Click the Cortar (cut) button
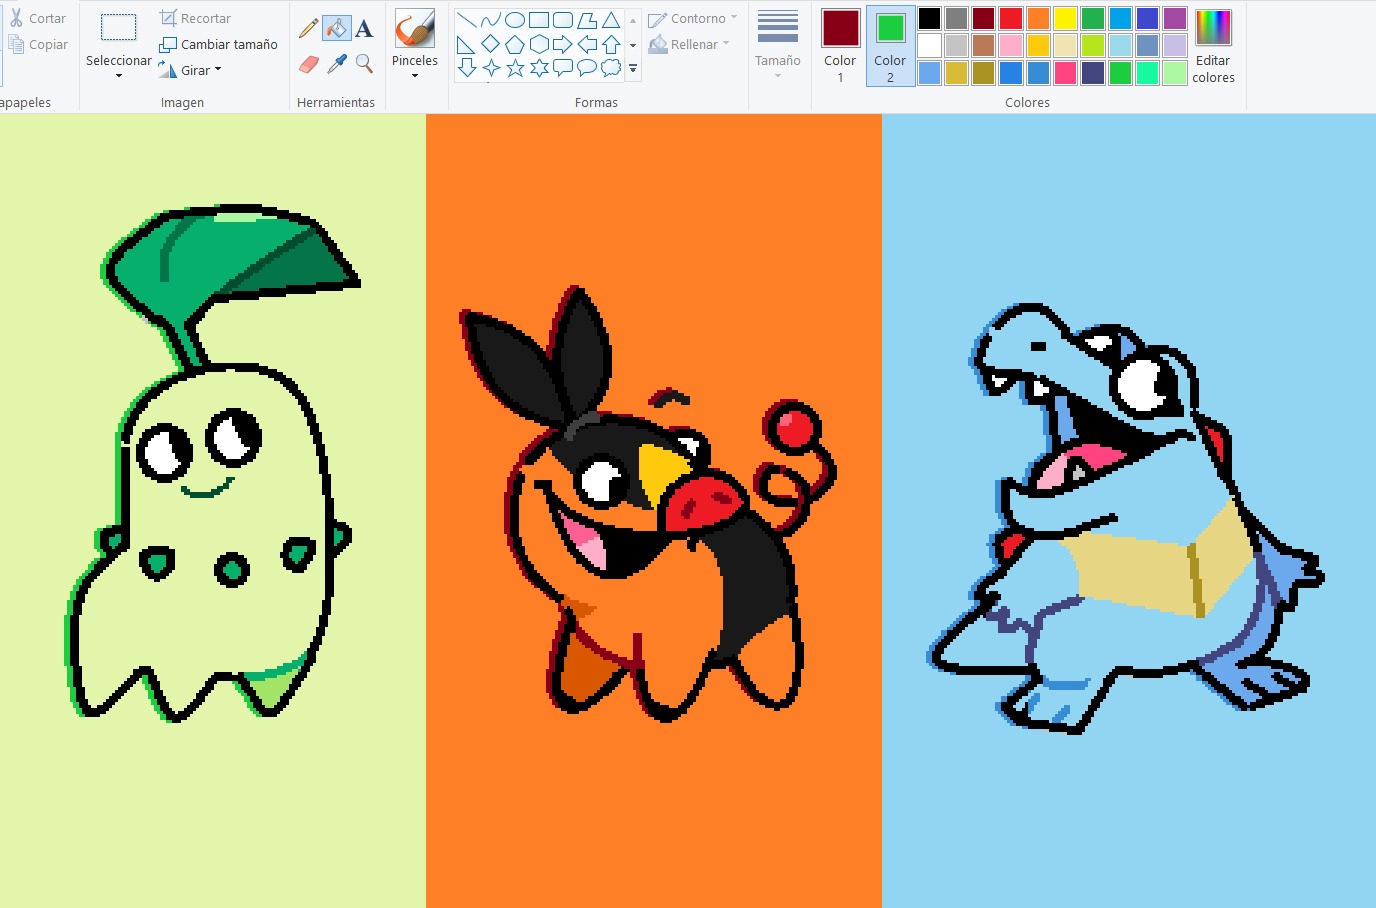 coord(37,18)
